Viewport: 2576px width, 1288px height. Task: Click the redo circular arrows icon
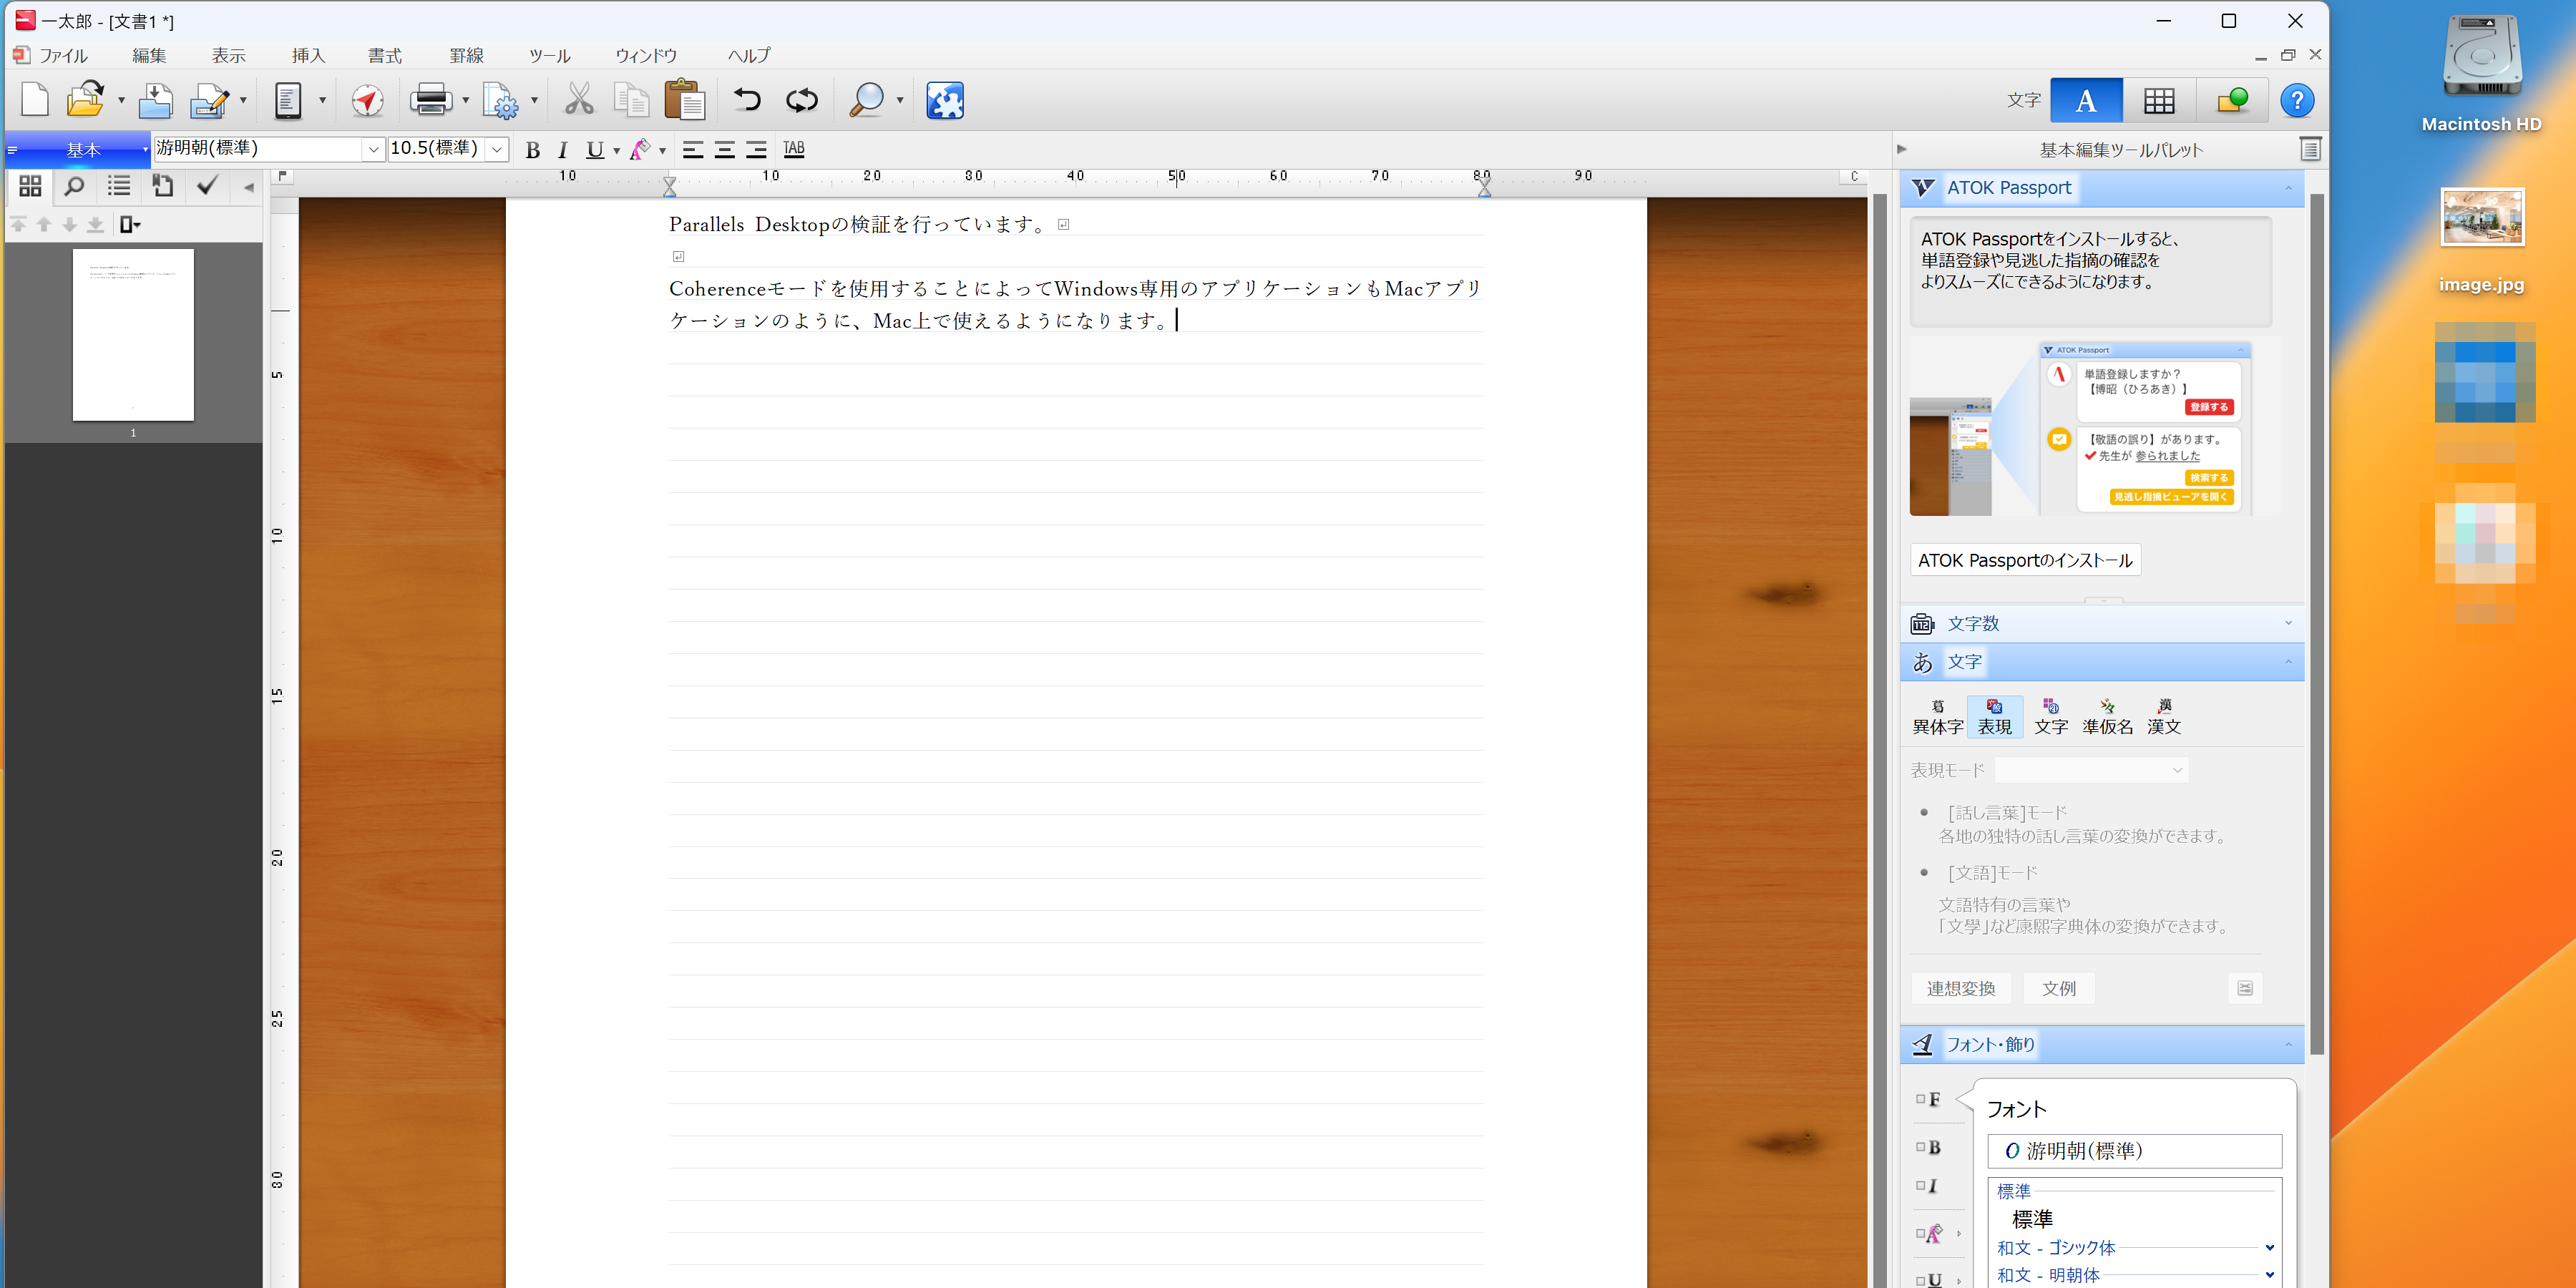[x=802, y=100]
